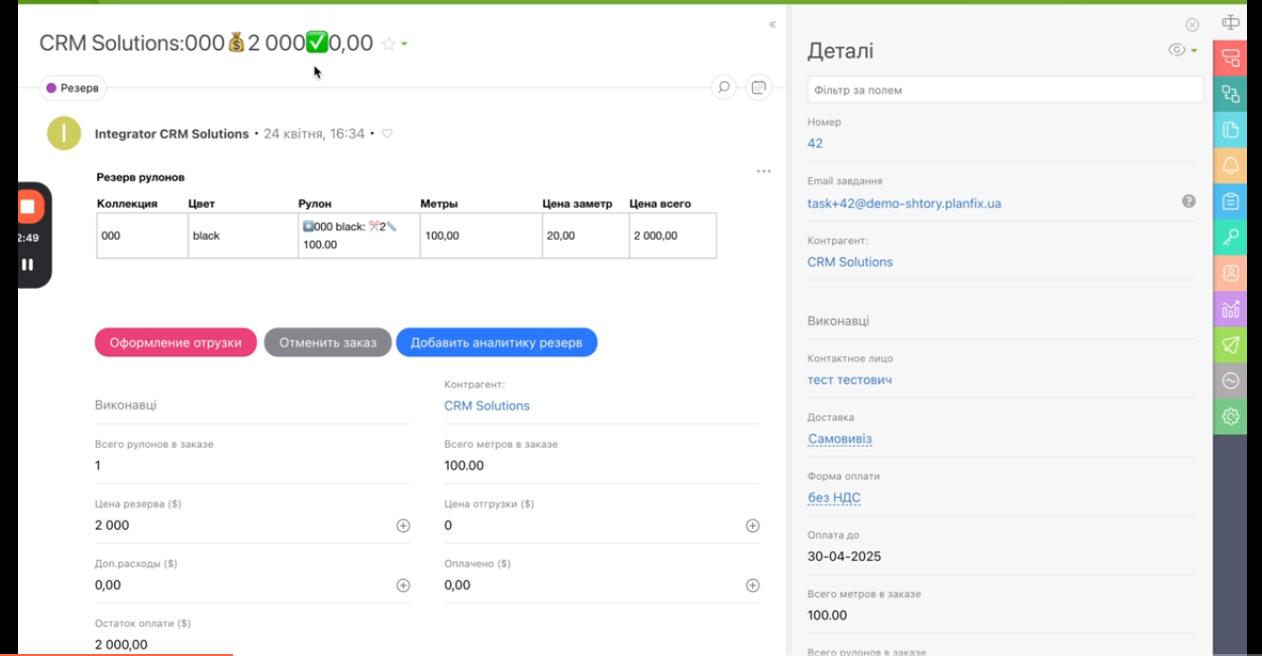Click Цена резерва value 2 000
Screen dimensions: 1262x656
(112, 526)
